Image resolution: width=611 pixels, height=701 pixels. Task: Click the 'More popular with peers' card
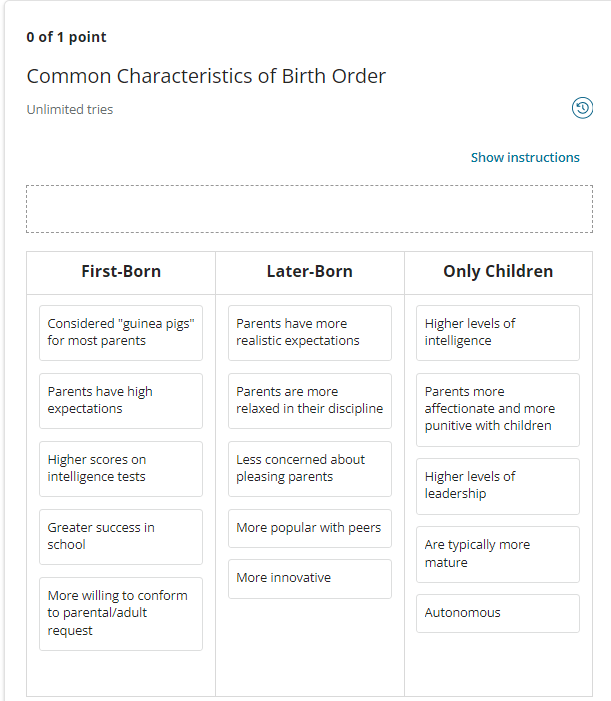(310, 528)
